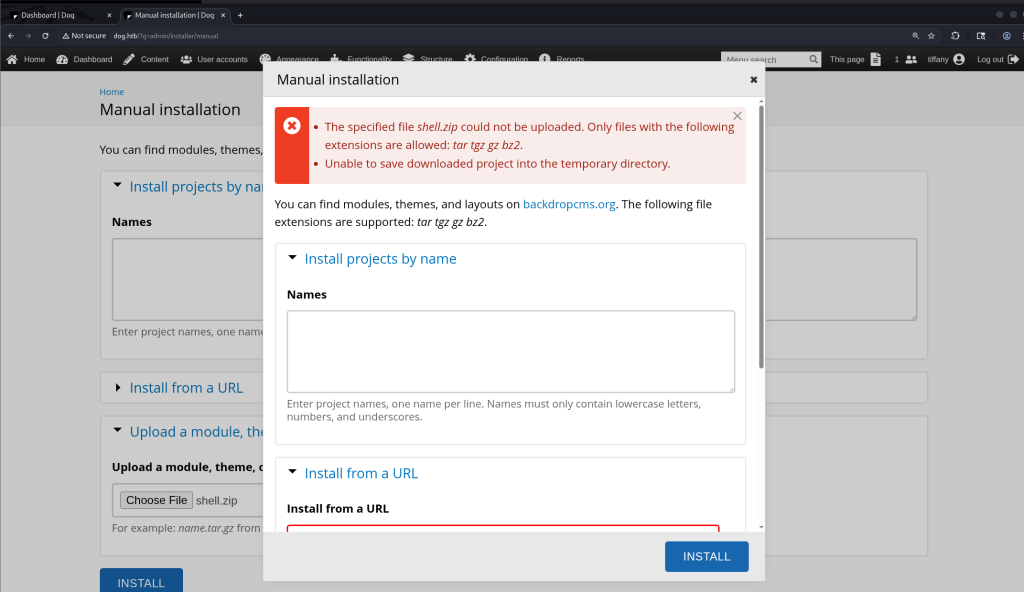
Task: Collapse Install from a URL in dialog
Action: (x=361, y=474)
